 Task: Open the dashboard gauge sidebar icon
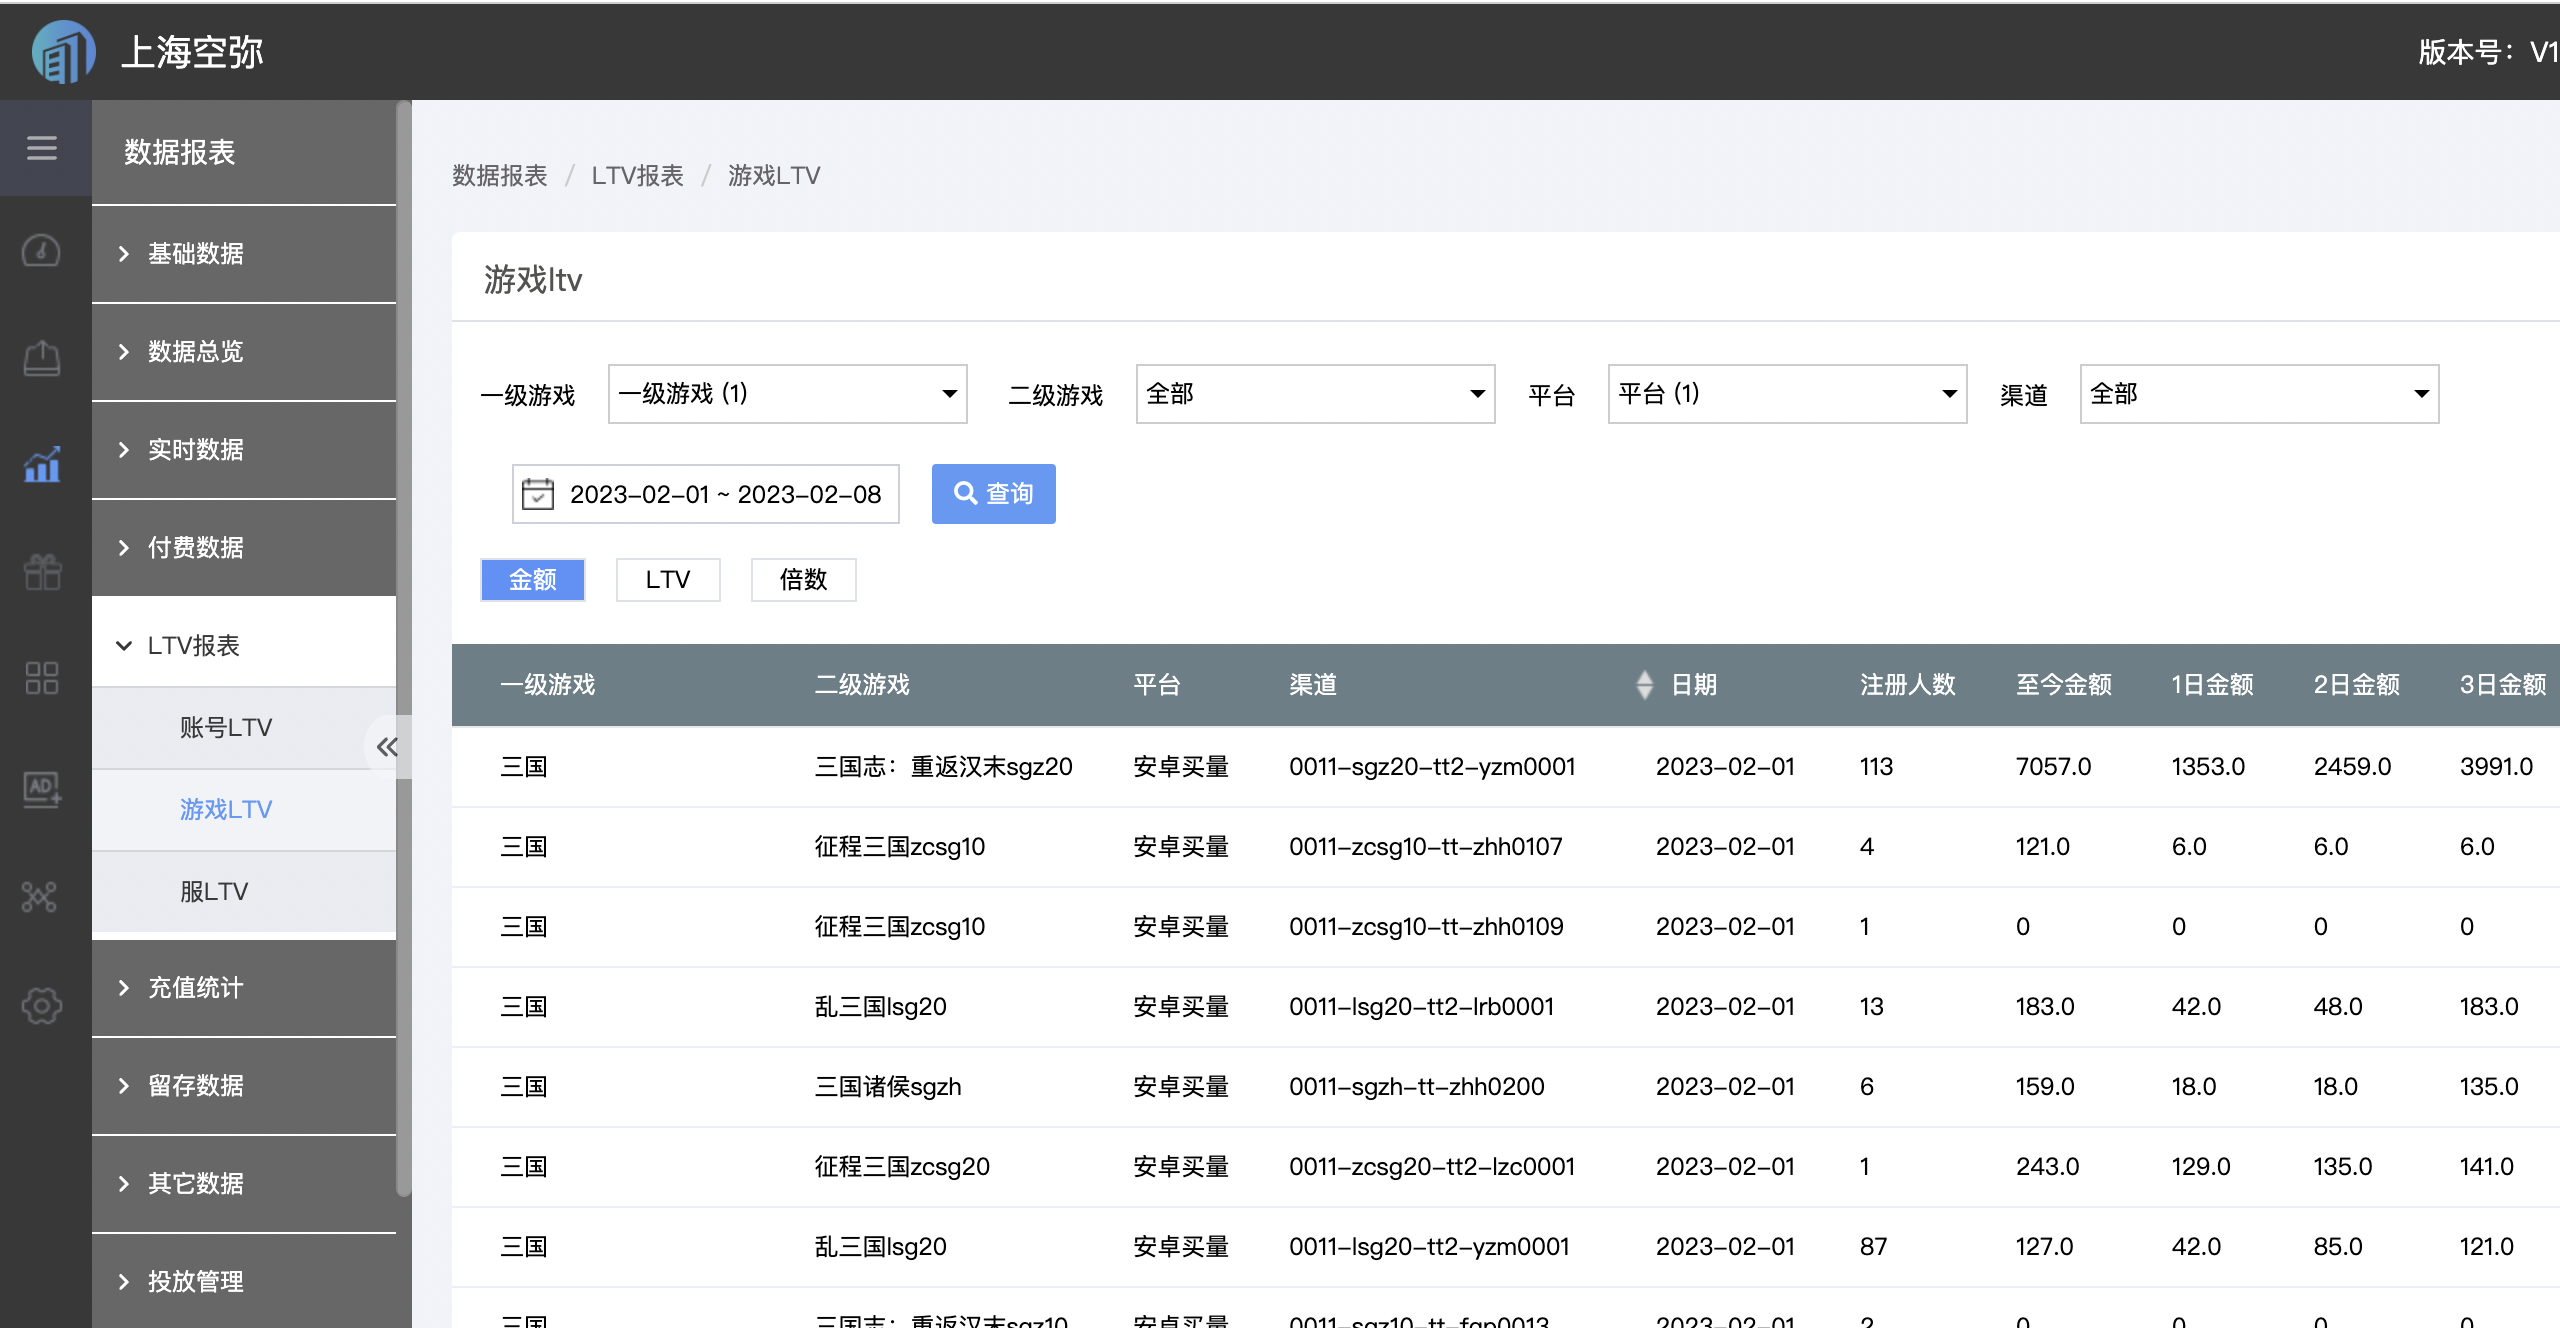pyautogui.click(x=42, y=251)
